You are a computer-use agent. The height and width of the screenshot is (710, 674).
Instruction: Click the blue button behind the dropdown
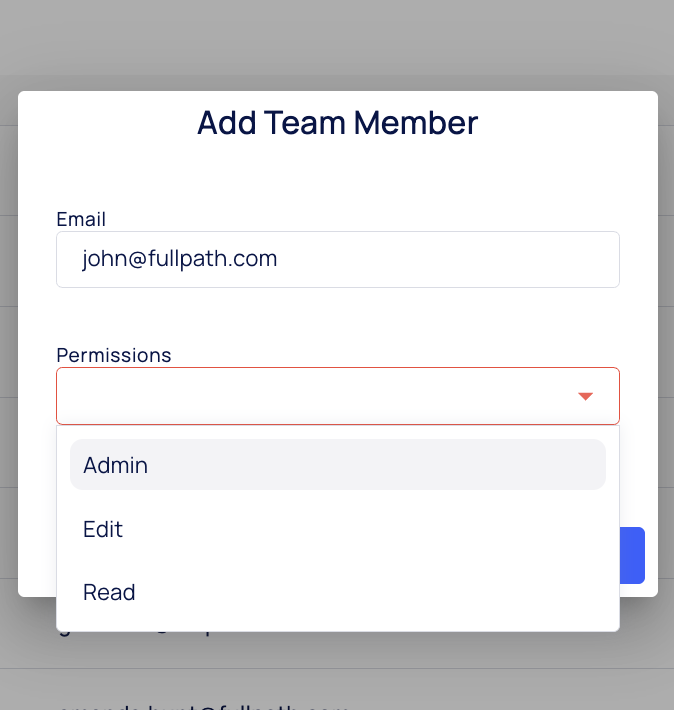click(x=633, y=555)
